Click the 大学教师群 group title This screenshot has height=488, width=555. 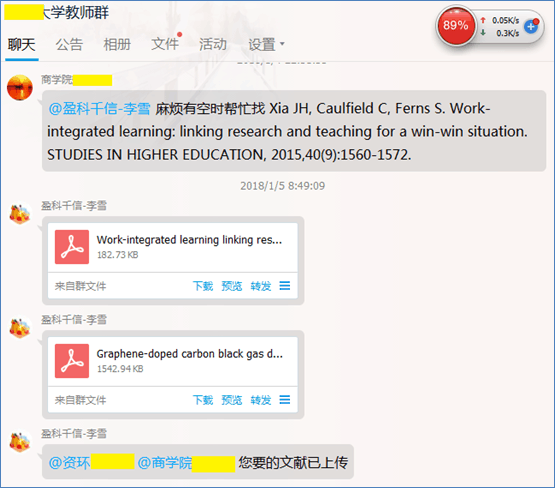pos(75,13)
